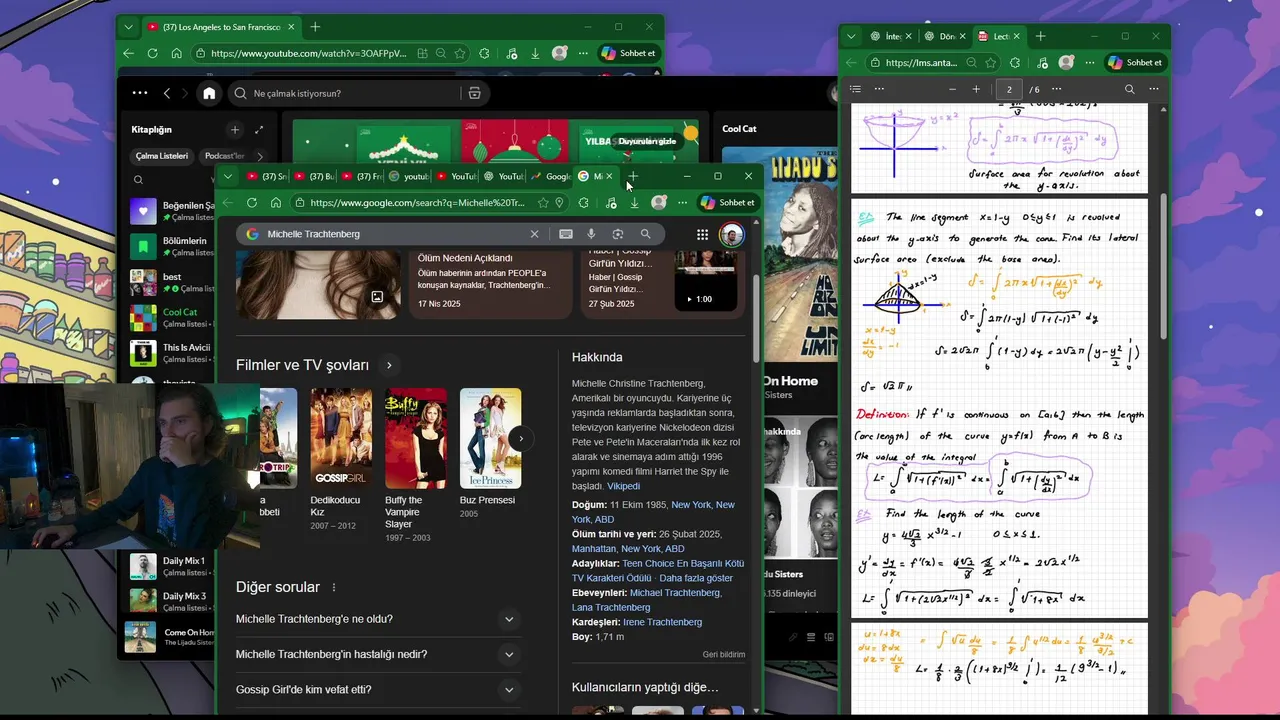
Task: Open media control in the PDF browser toolbar
Action: pos(1040,62)
